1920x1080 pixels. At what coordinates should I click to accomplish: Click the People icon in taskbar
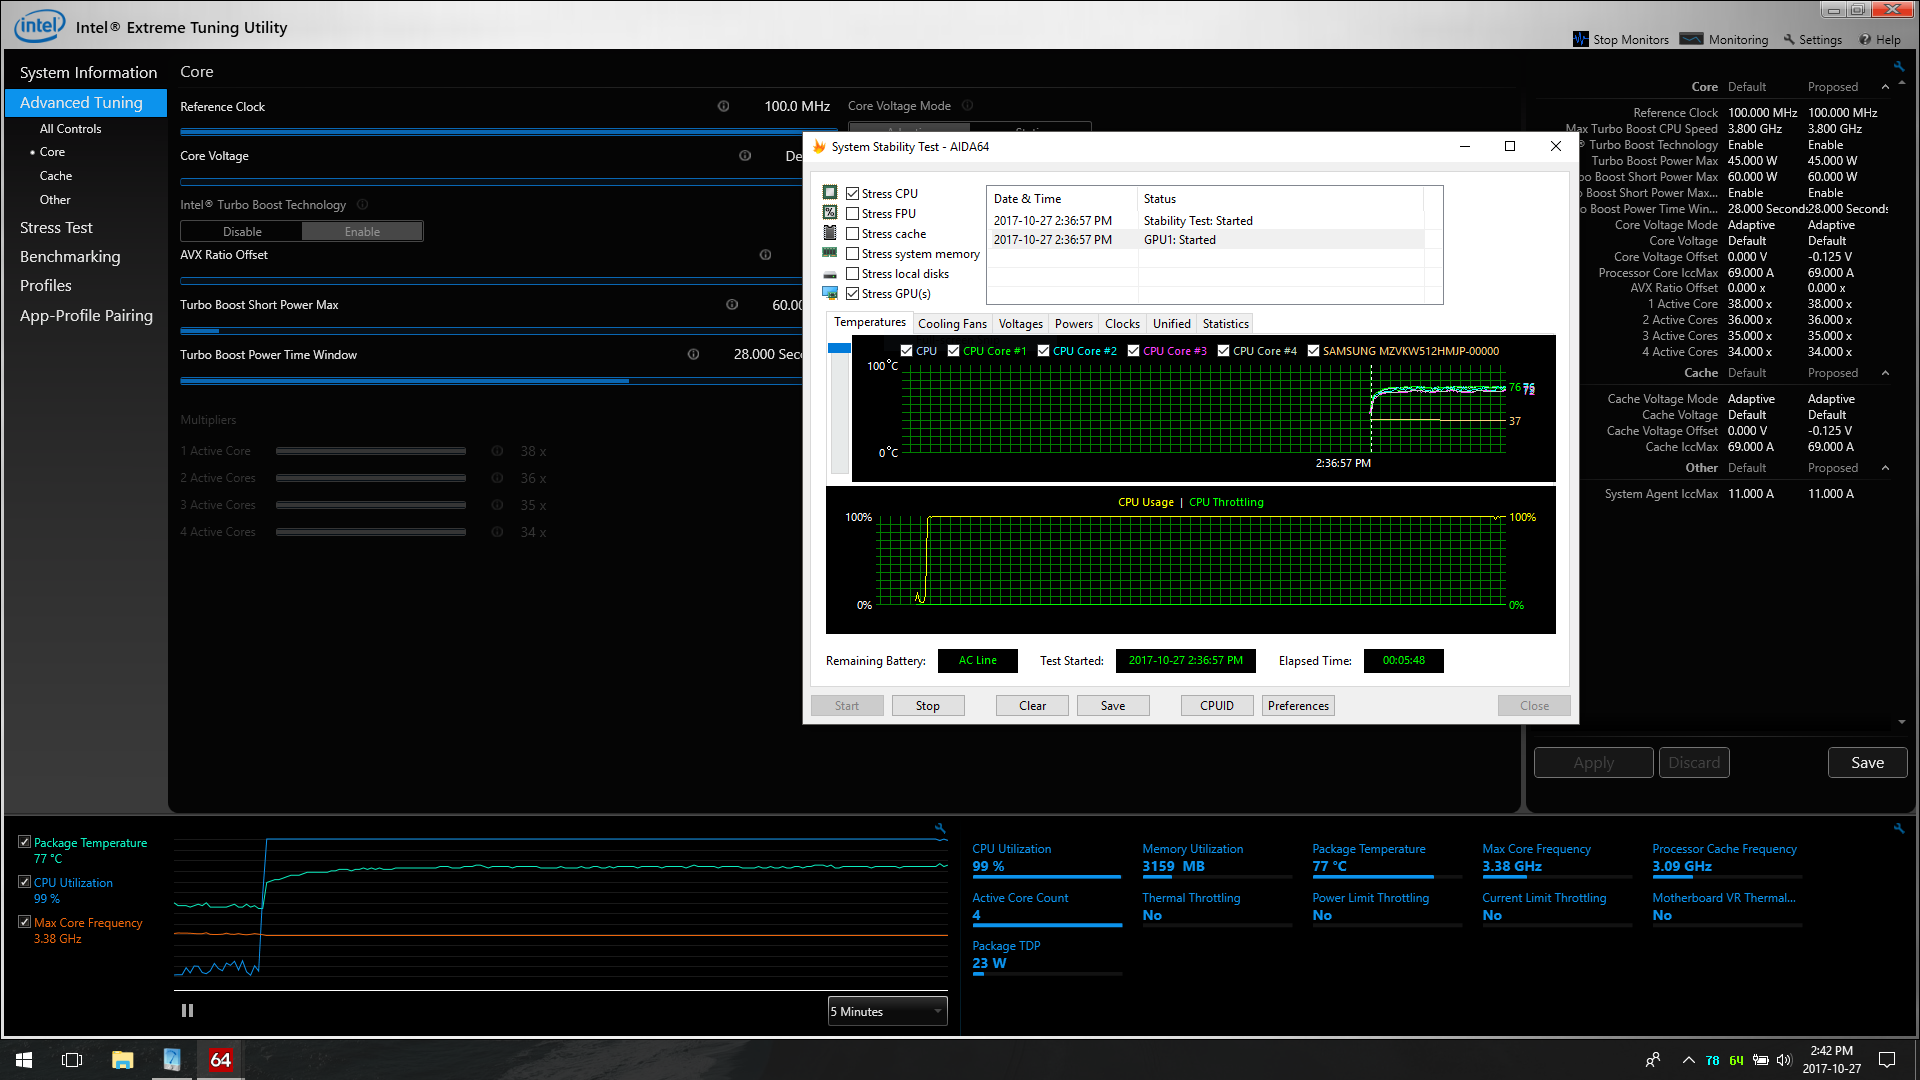pos(1652,1060)
